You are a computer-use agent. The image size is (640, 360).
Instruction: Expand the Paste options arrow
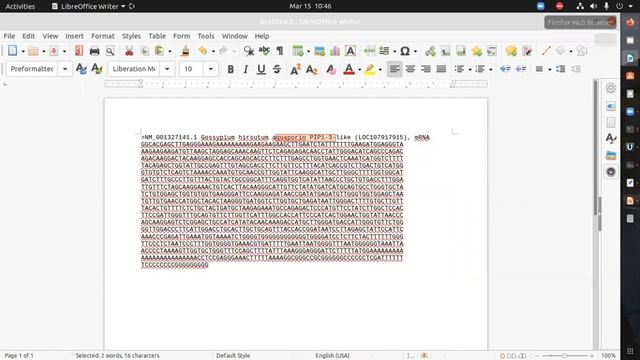tap(170, 51)
